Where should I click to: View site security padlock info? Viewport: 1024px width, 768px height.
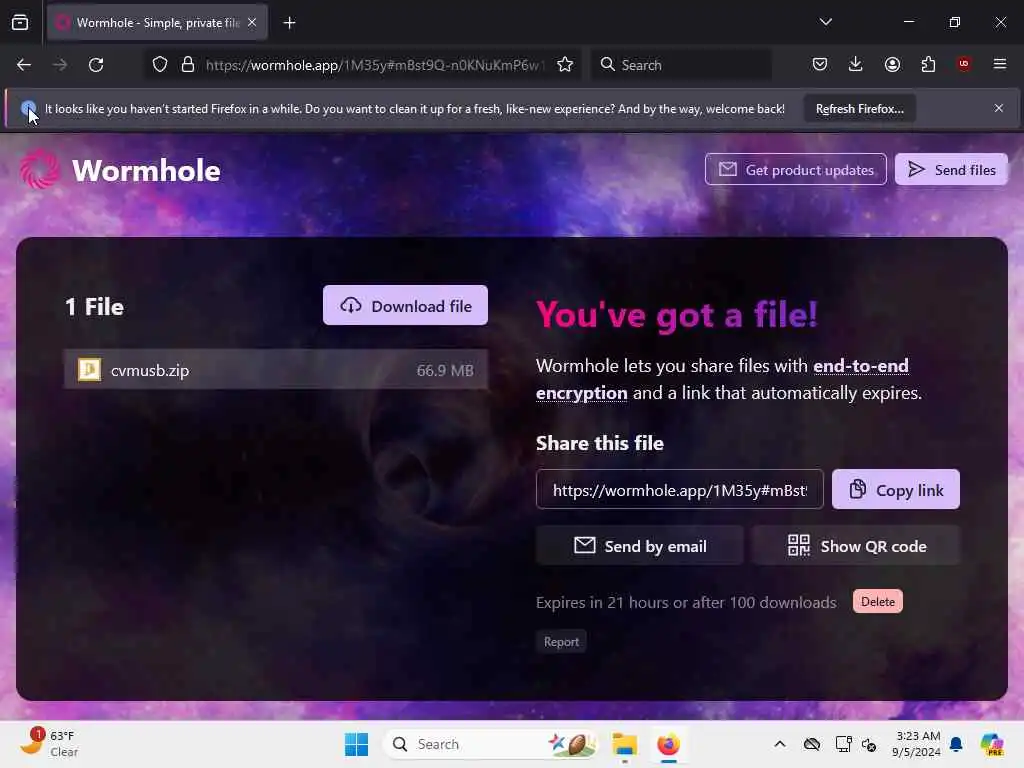coord(188,65)
